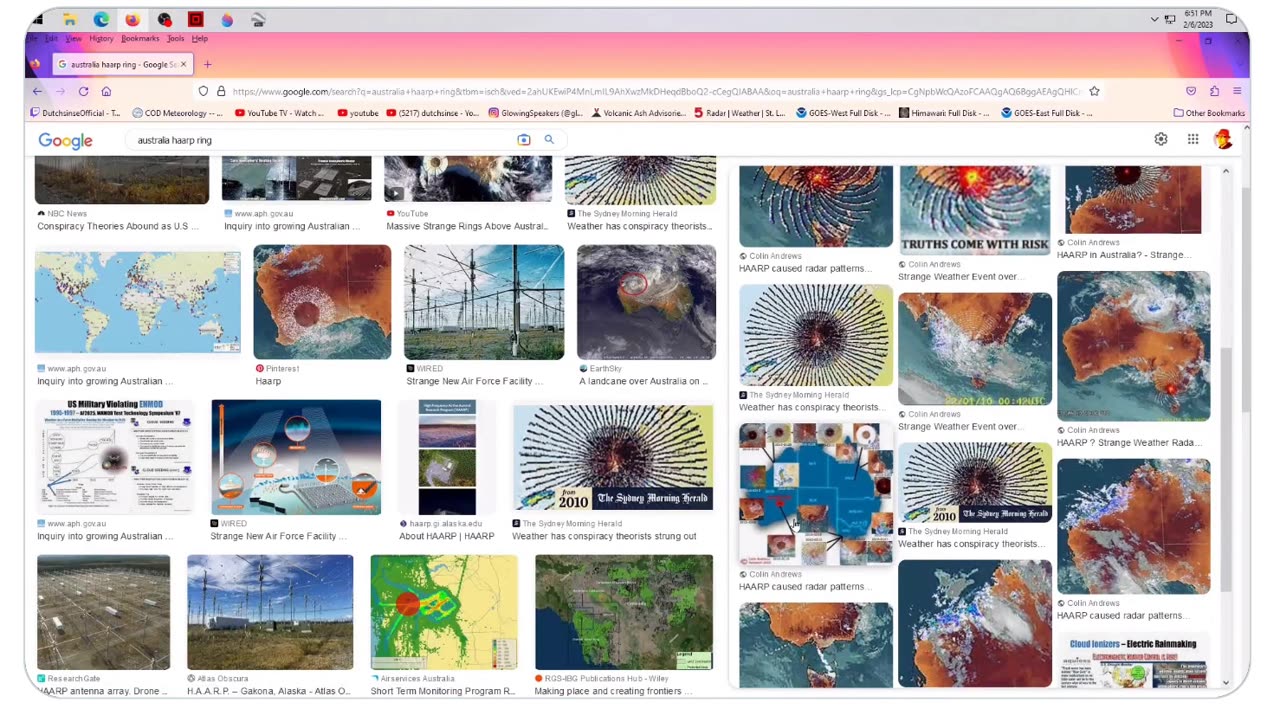The image size is (1280, 720).
Task: Search by image with camera icon
Action: click(524, 140)
